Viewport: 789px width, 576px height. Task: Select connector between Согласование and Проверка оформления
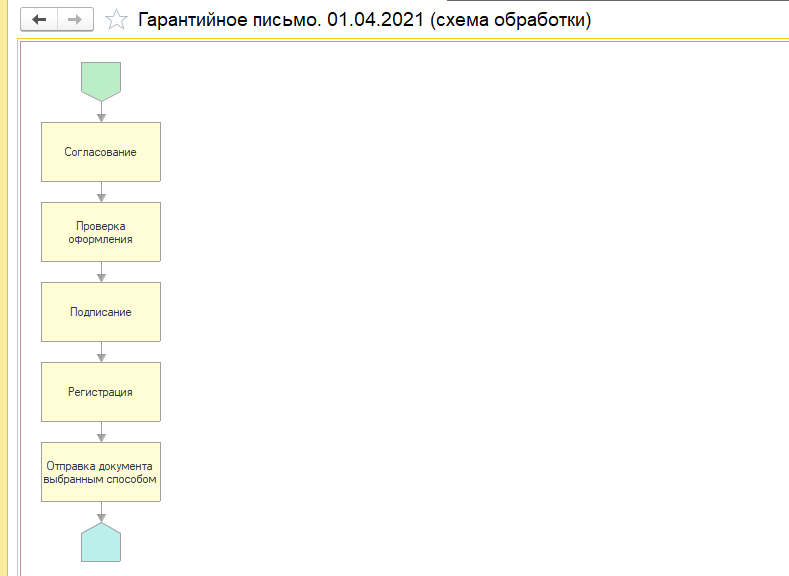pos(100,192)
